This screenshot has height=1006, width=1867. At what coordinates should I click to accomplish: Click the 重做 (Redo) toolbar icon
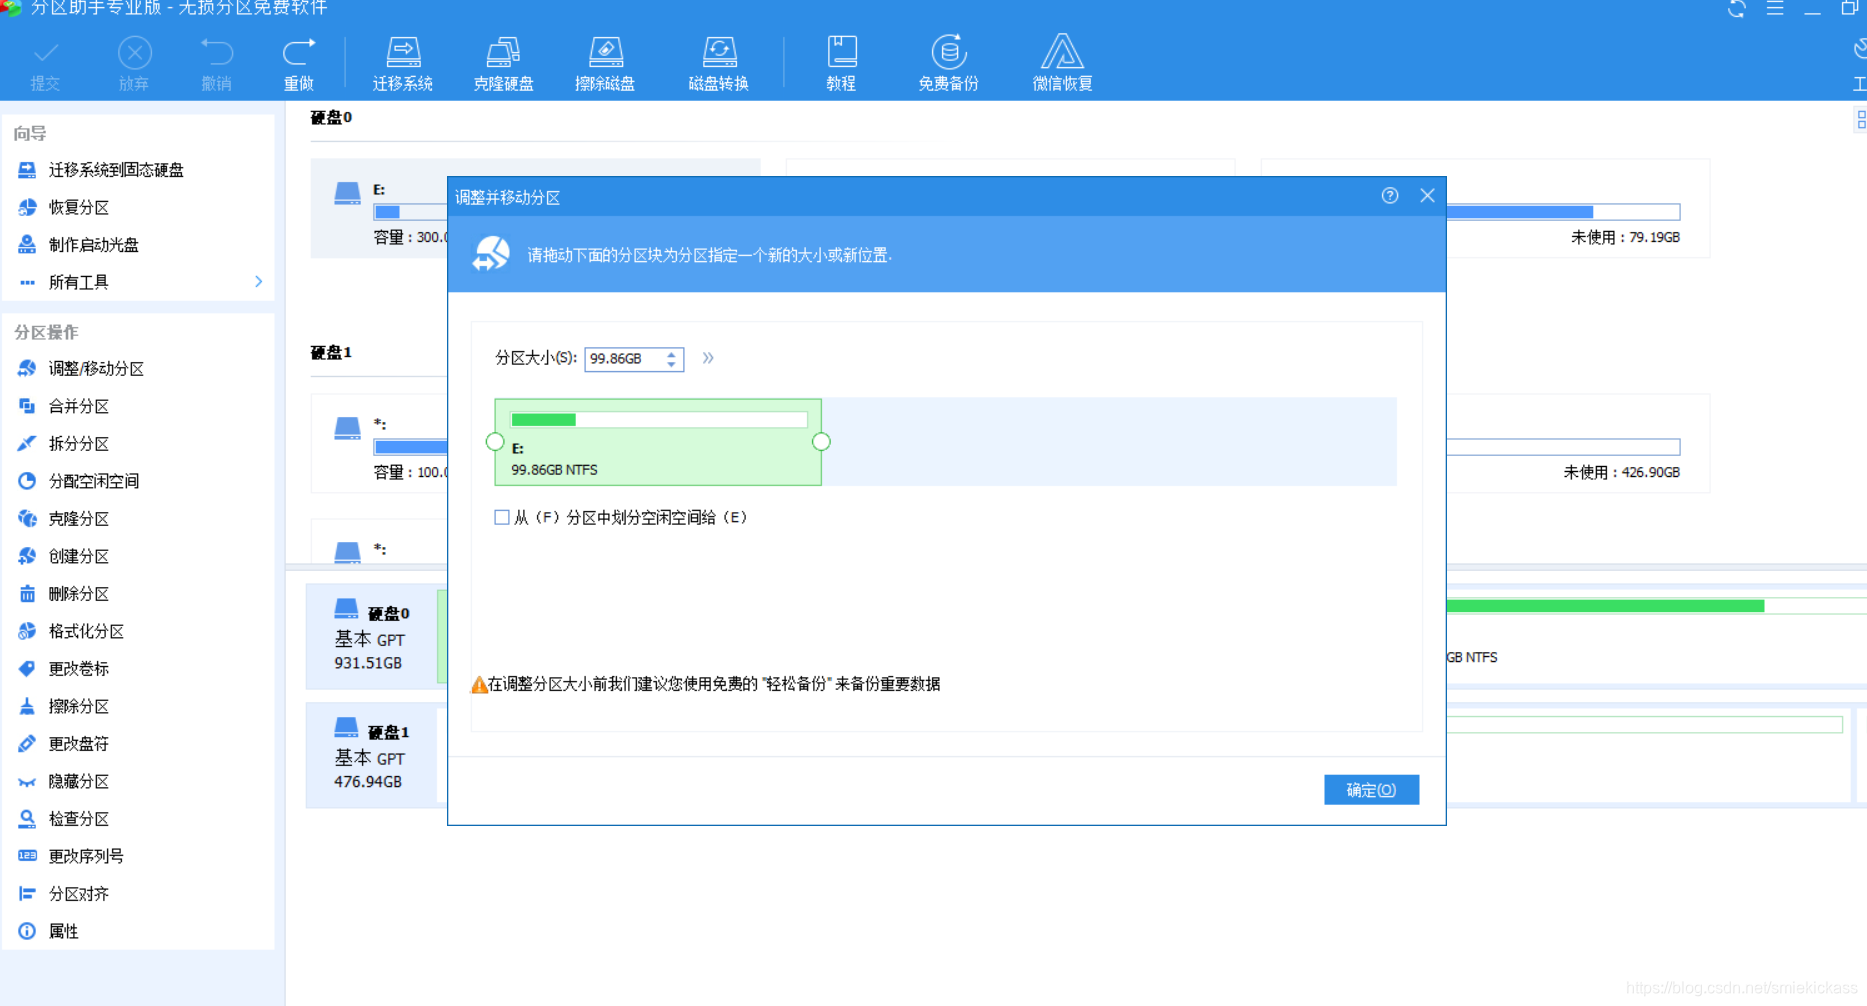(299, 64)
